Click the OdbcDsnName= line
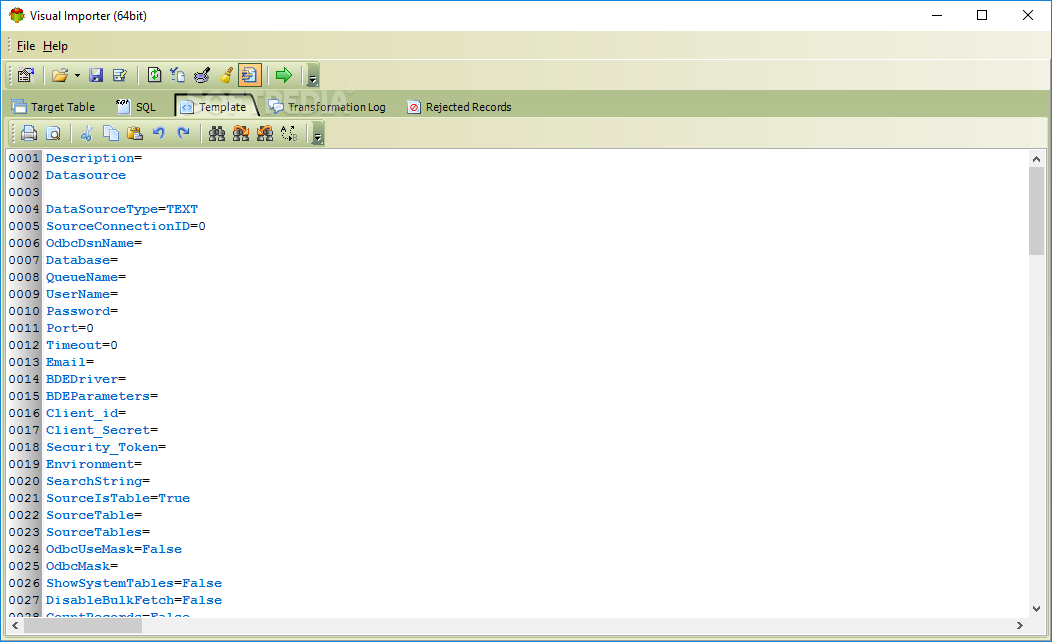 click(x=94, y=243)
